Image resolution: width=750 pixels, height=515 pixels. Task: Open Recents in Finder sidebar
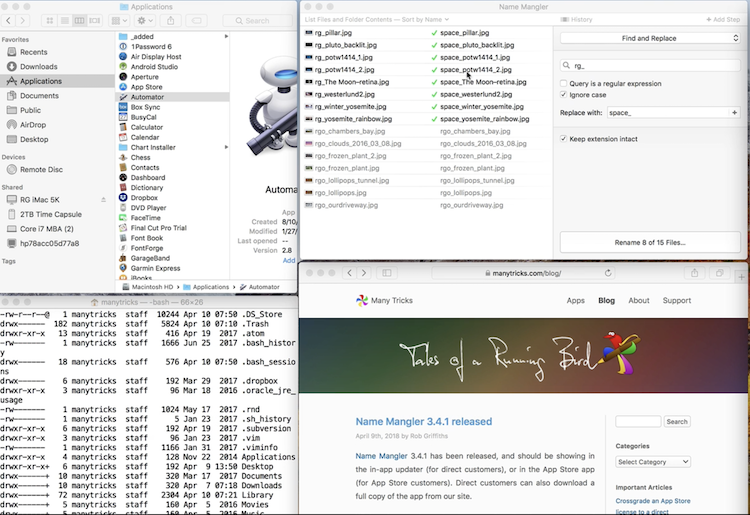pyautogui.click(x=33, y=52)
